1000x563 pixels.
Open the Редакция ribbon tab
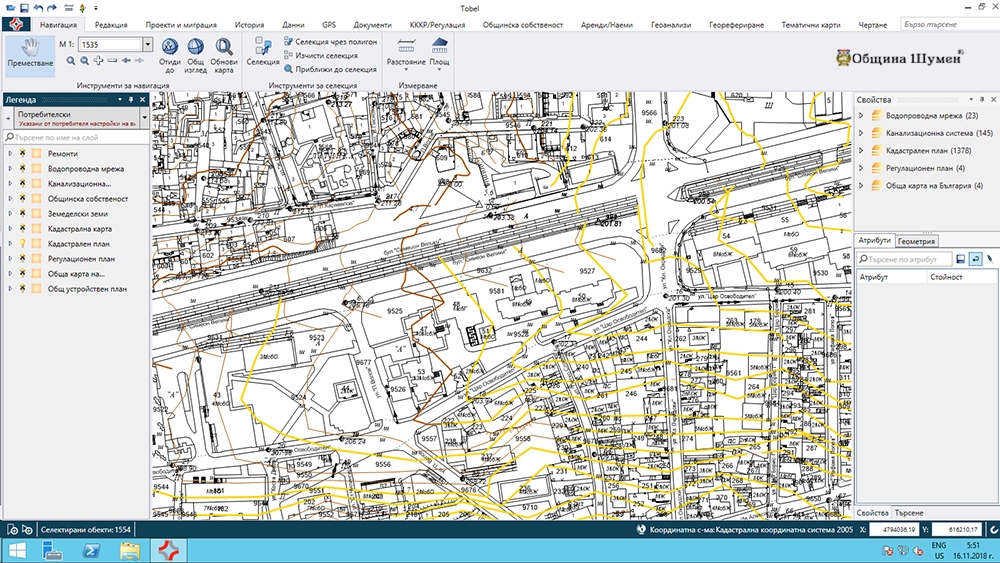(x=109, y=23)
